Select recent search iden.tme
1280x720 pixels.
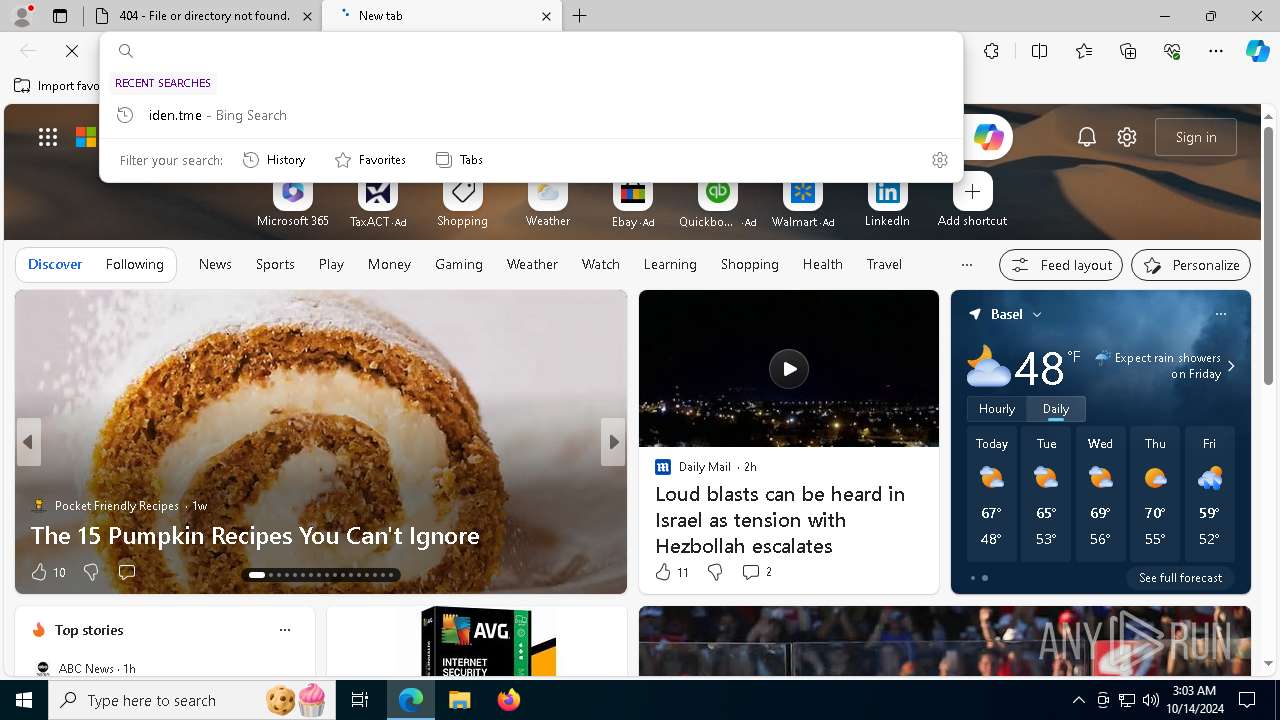(x=531, y=115)
